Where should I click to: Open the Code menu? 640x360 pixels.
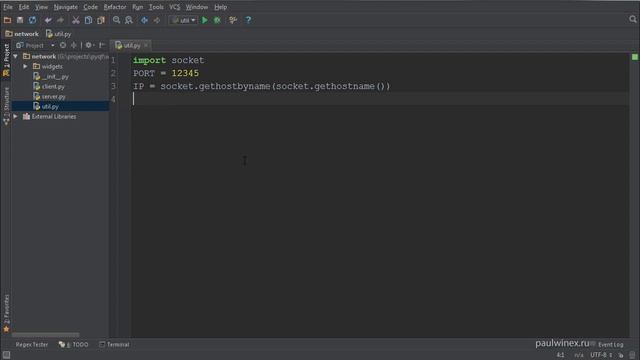pyautogui.click(x=91, y=7)
